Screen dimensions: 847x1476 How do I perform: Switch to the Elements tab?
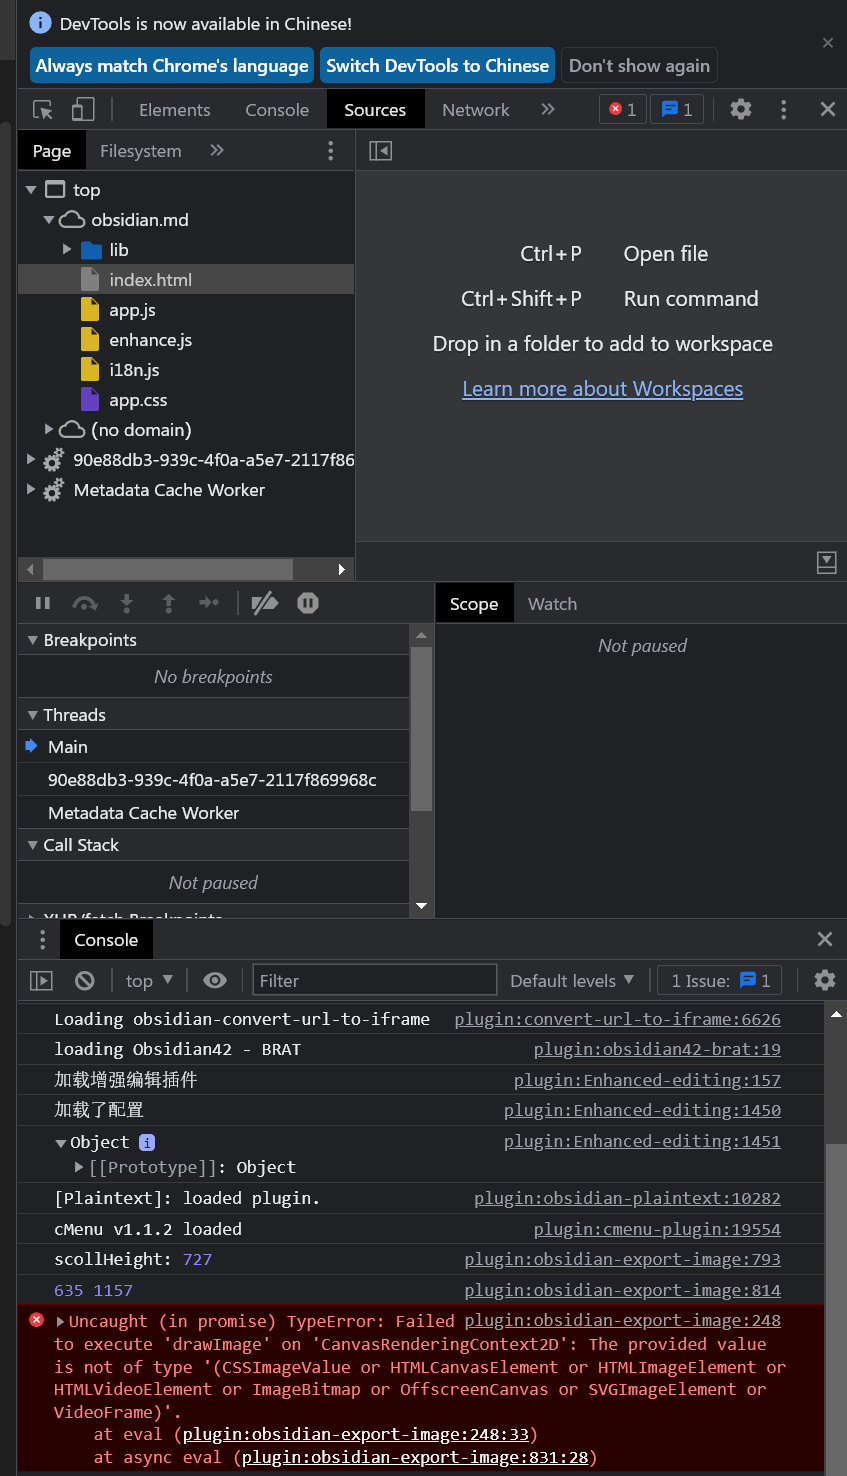coord(174,109)
